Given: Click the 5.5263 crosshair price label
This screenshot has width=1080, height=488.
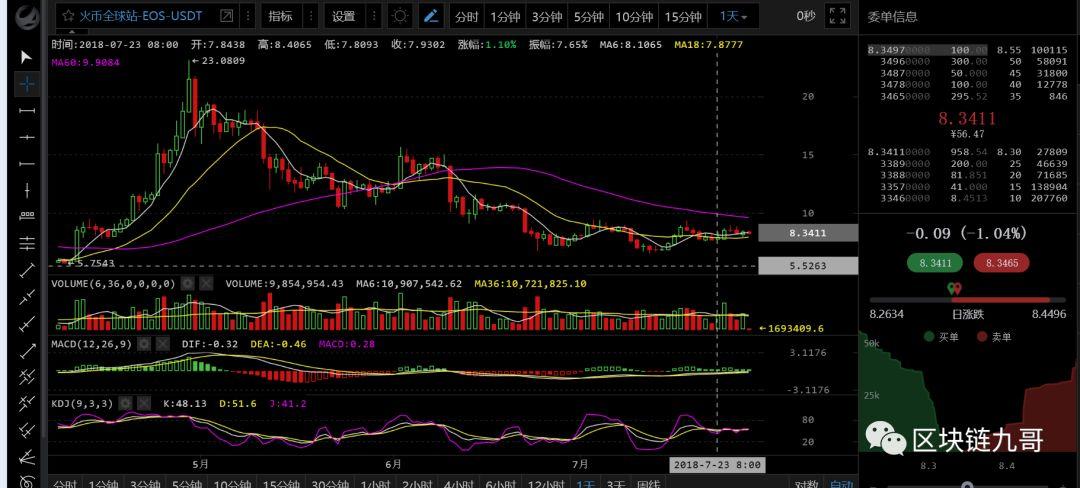Looking at the screenshot, I should pos(808,266).
